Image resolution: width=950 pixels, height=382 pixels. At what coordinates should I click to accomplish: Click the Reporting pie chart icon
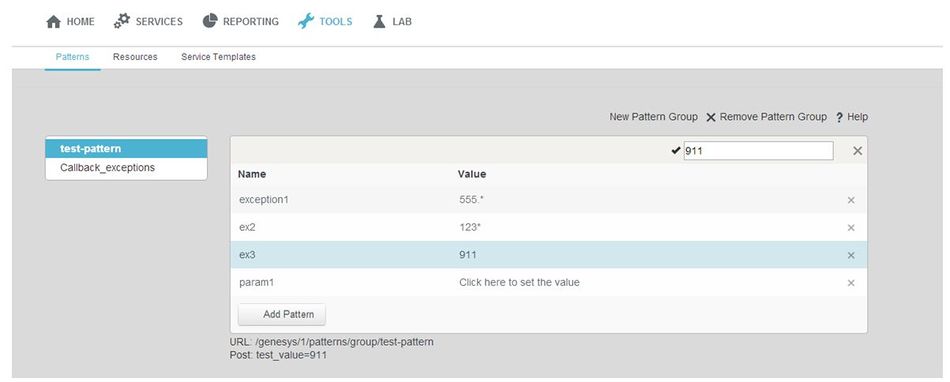coord(210,21)
